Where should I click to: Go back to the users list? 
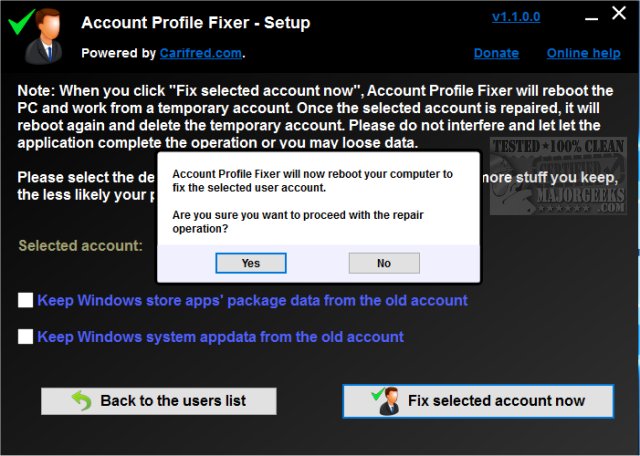pos(159,401)
